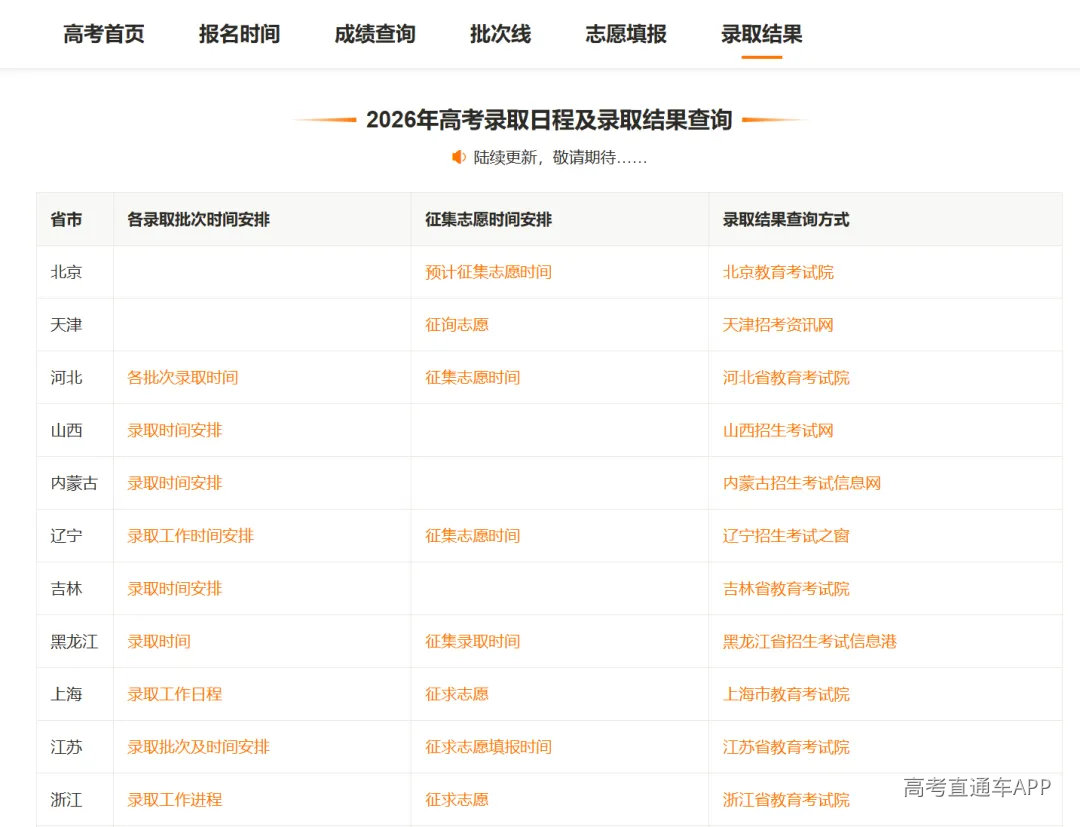Open 山西 录取时间安排 link

click(174, 430)
